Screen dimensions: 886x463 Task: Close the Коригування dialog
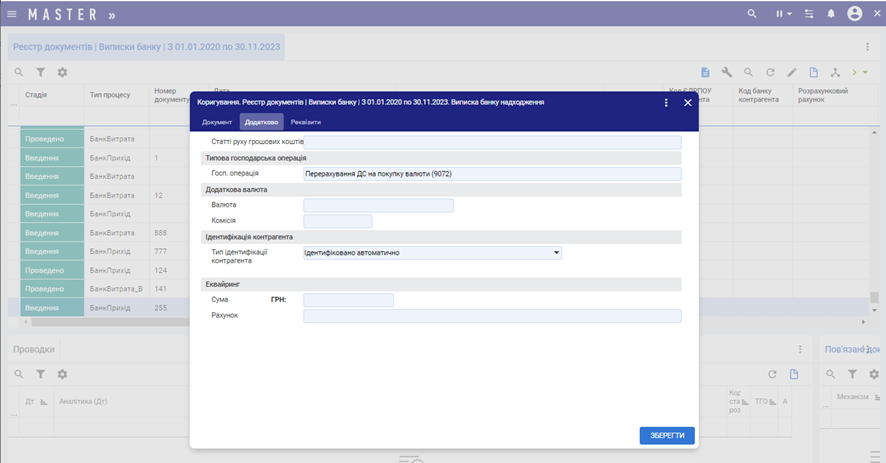coord(687,102)
